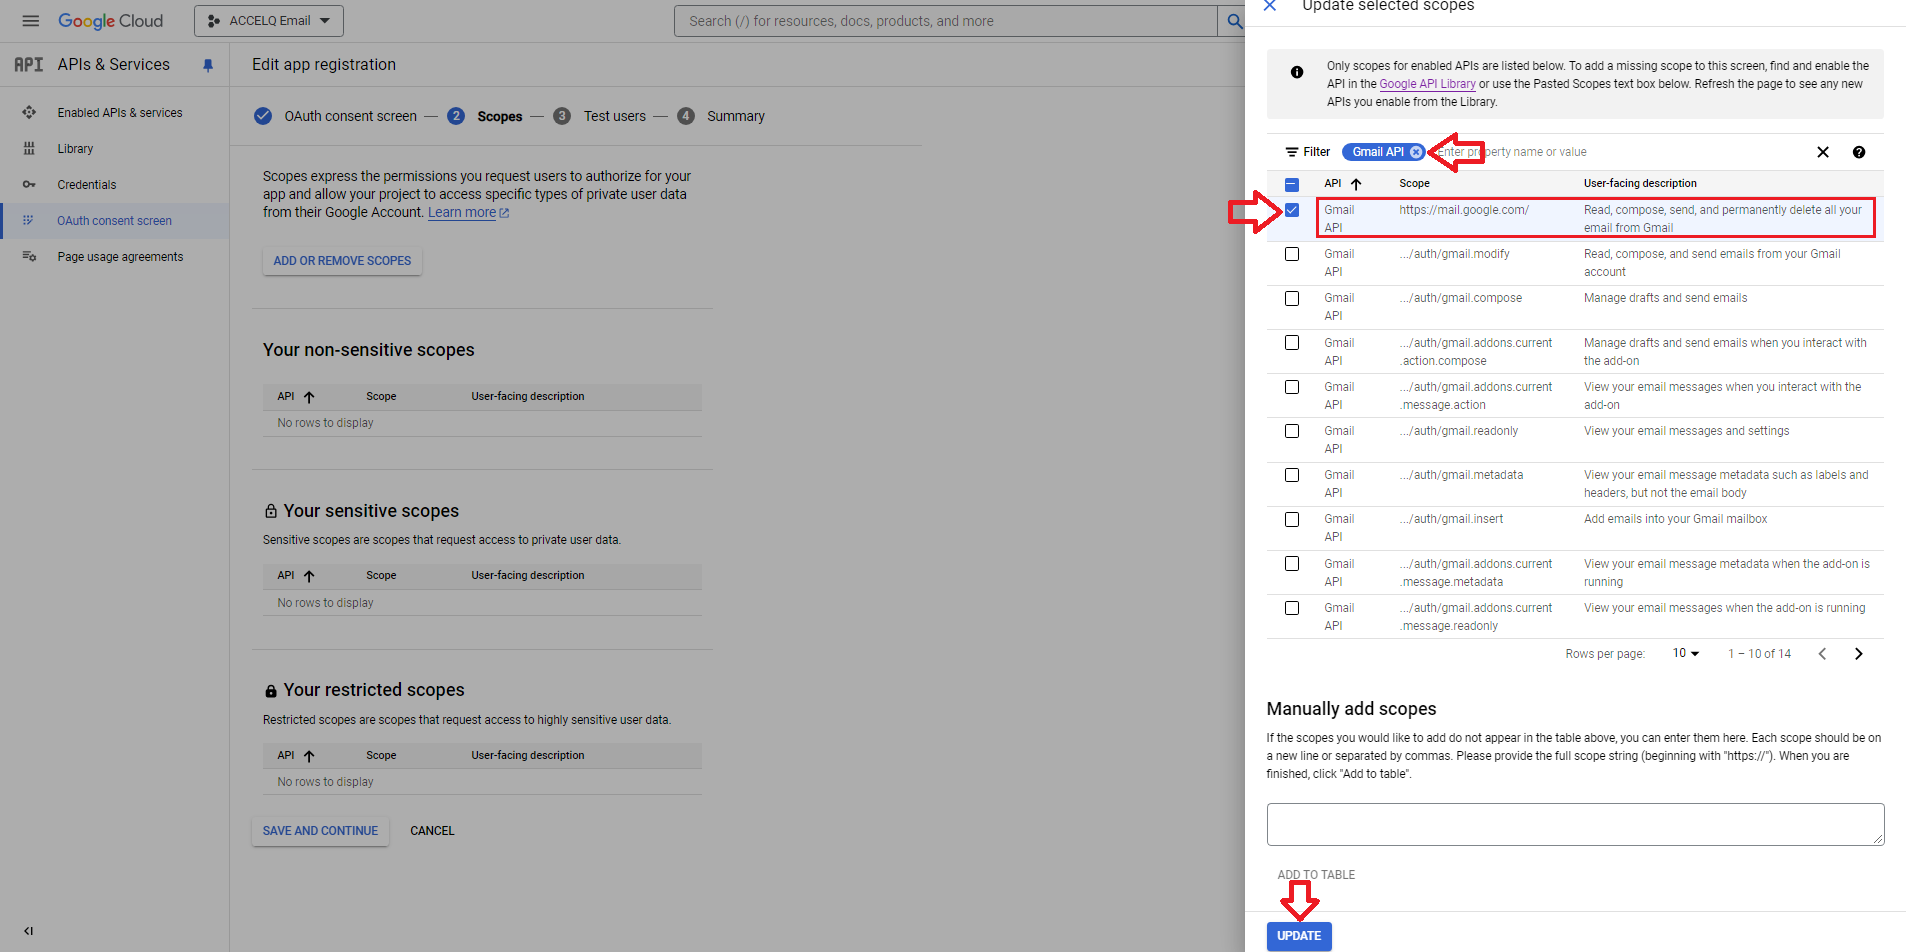Viewport: 1910px width, 952px height.
Task: Check the gmail.compose scope
Action: pyautogui.click(x=1292, y=299)
